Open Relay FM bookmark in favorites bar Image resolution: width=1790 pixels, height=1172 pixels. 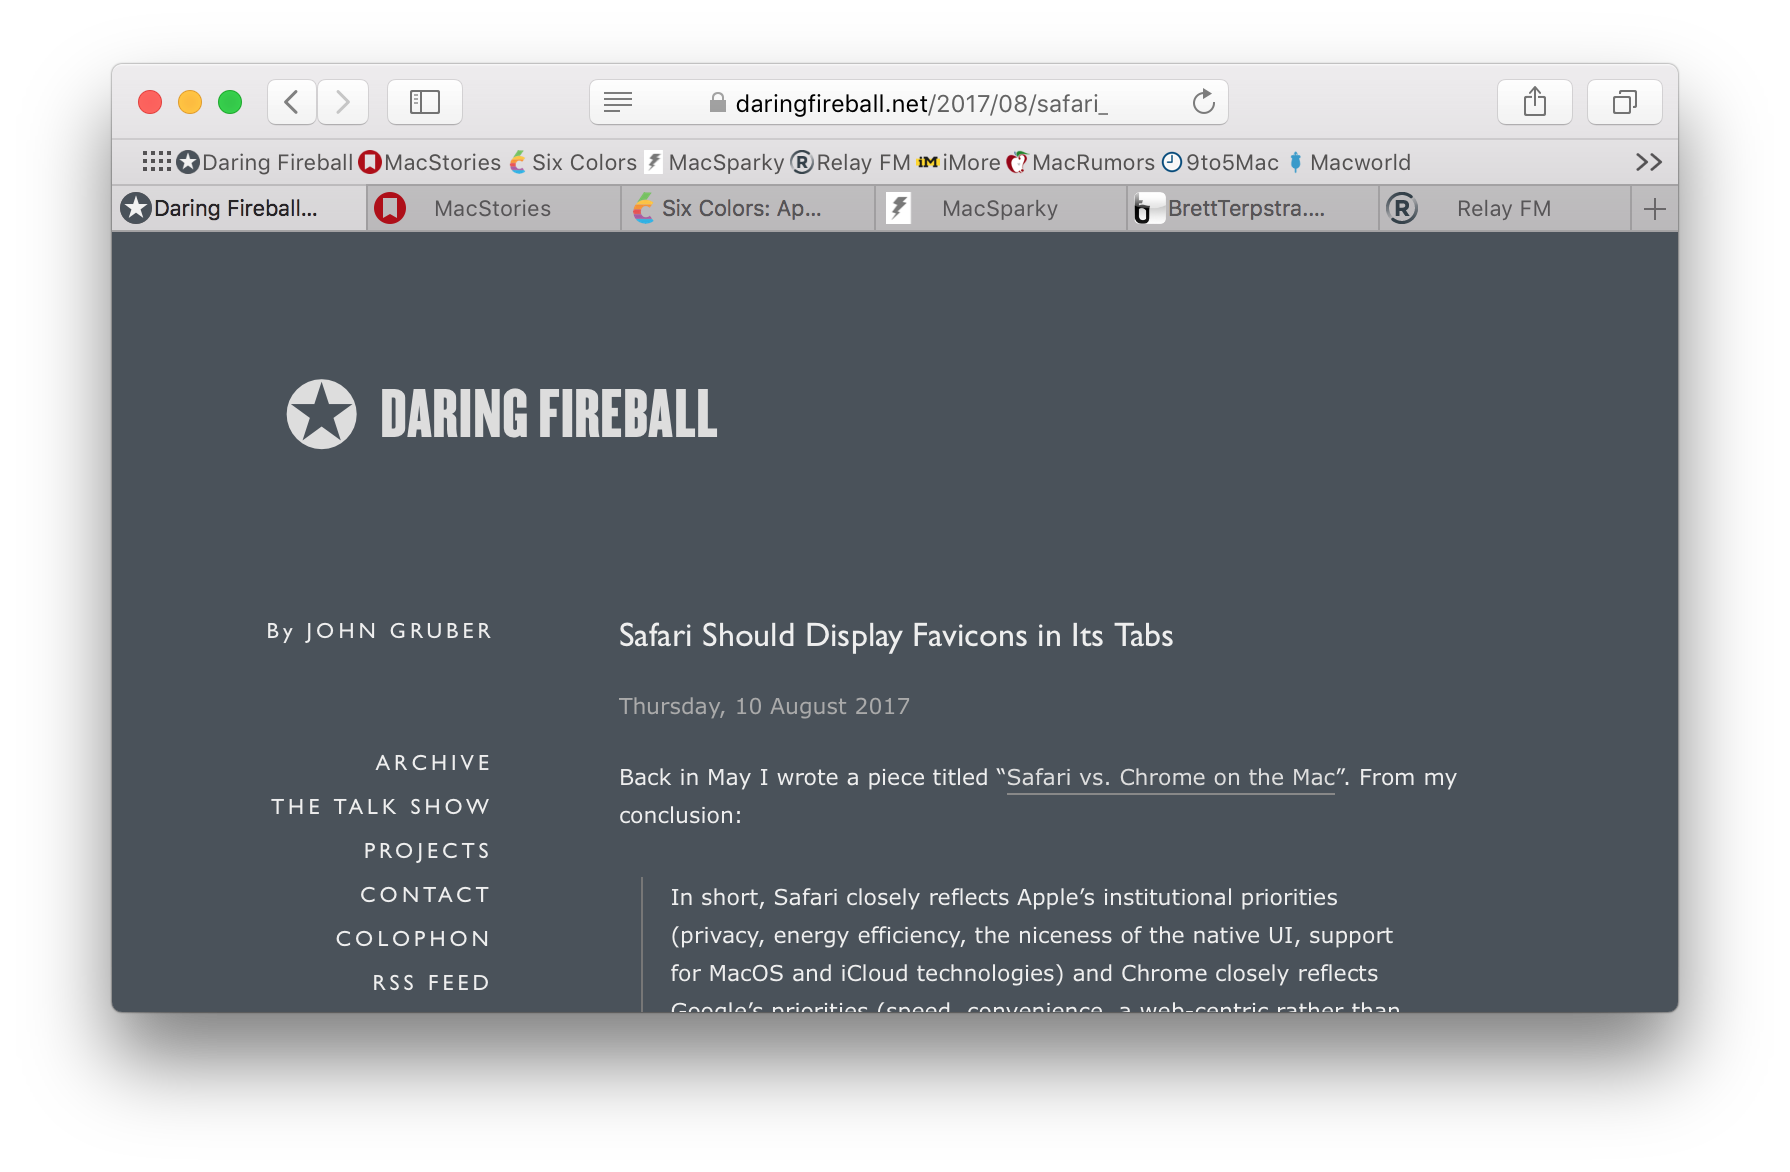tap(851, 162)
